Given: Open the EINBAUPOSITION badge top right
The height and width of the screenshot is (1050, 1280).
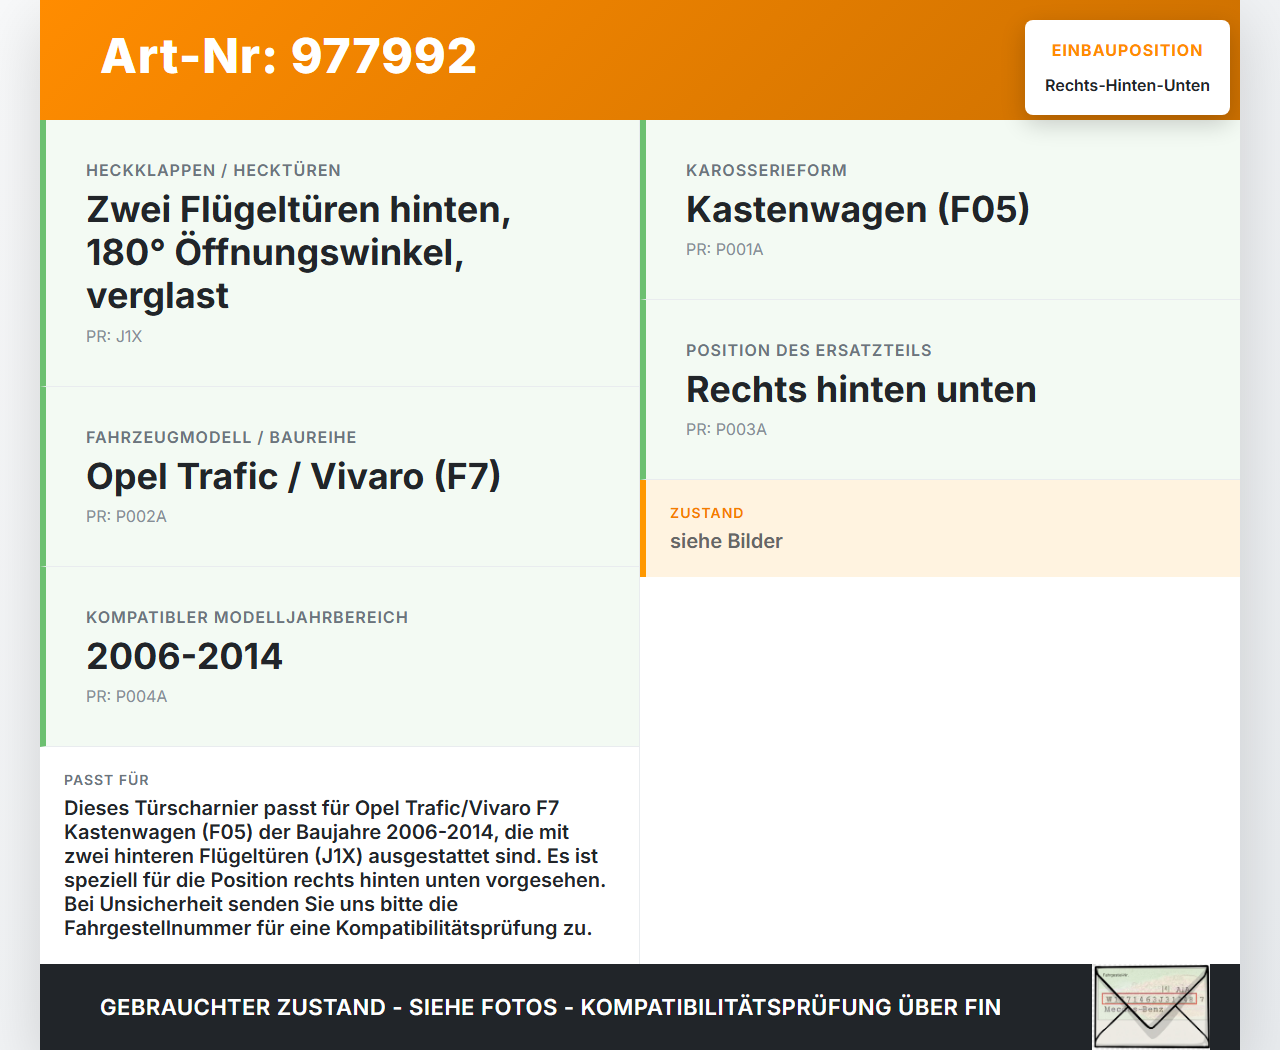Looking at the screenshot, I should pos(1127,50).
